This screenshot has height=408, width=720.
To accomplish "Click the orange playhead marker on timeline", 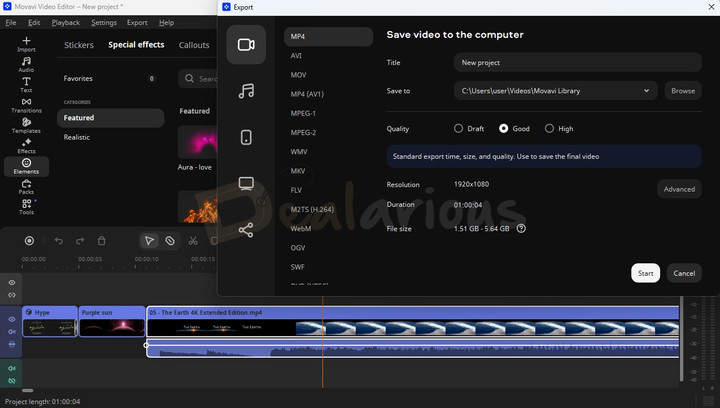I will click(x=322, y=342).
